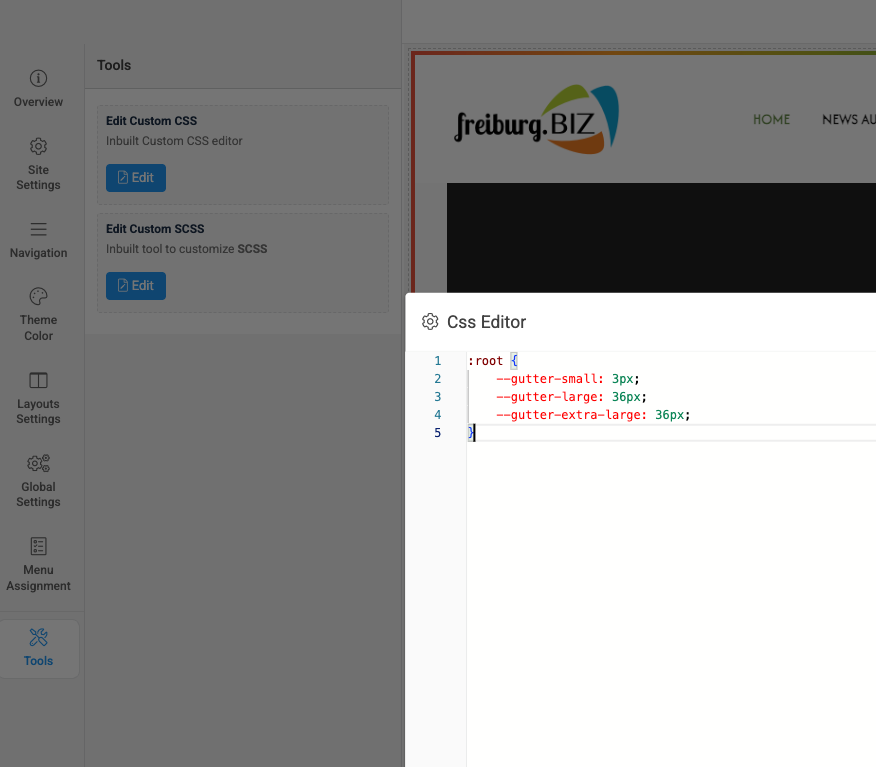Screen dimensions: 876x767
Task: Click line number 5 in the gutter
Action: coord(437,432)
